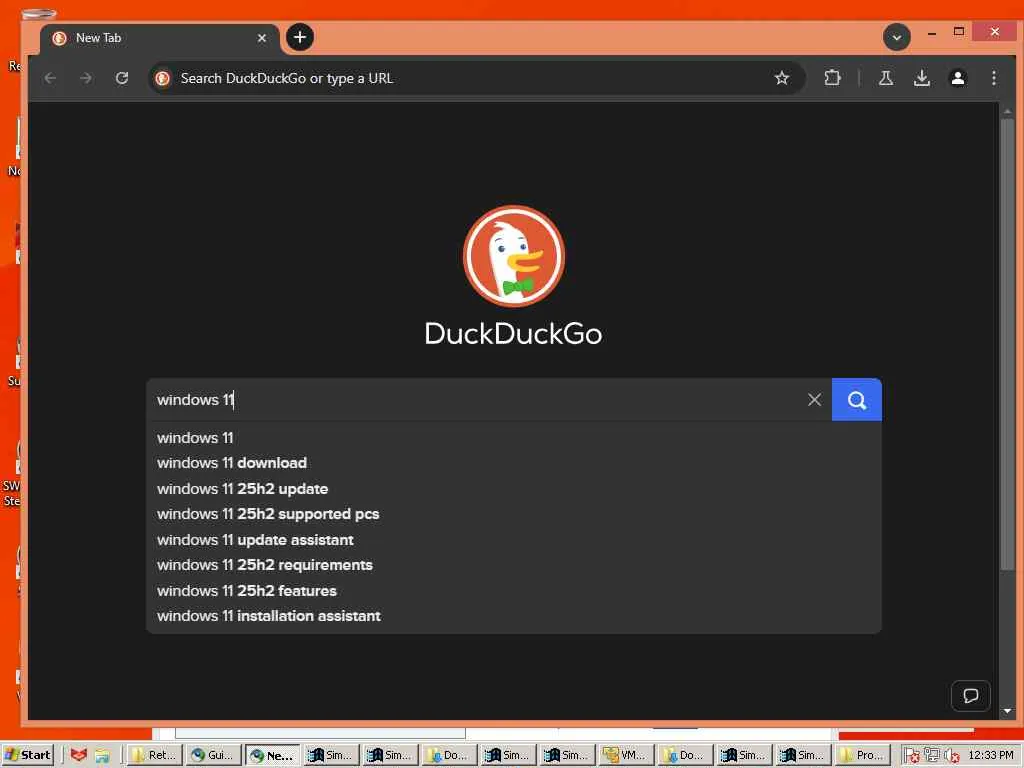Choose suggestion "windows 11 25h2 features"
The height and width of the screenshot is (768, 1024).
(514, 590)
